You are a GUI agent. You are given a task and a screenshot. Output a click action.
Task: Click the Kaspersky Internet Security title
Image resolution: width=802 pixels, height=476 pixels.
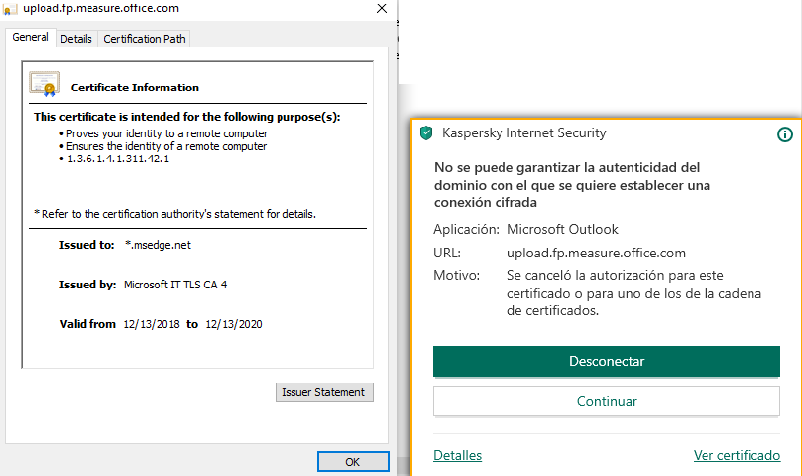(524, 133)
